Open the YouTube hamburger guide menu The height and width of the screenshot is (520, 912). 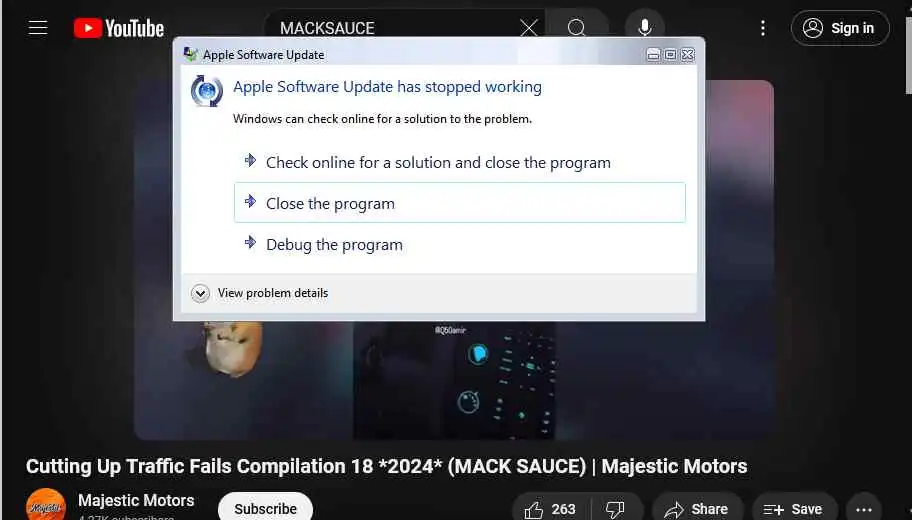click(x=38, y=27)
